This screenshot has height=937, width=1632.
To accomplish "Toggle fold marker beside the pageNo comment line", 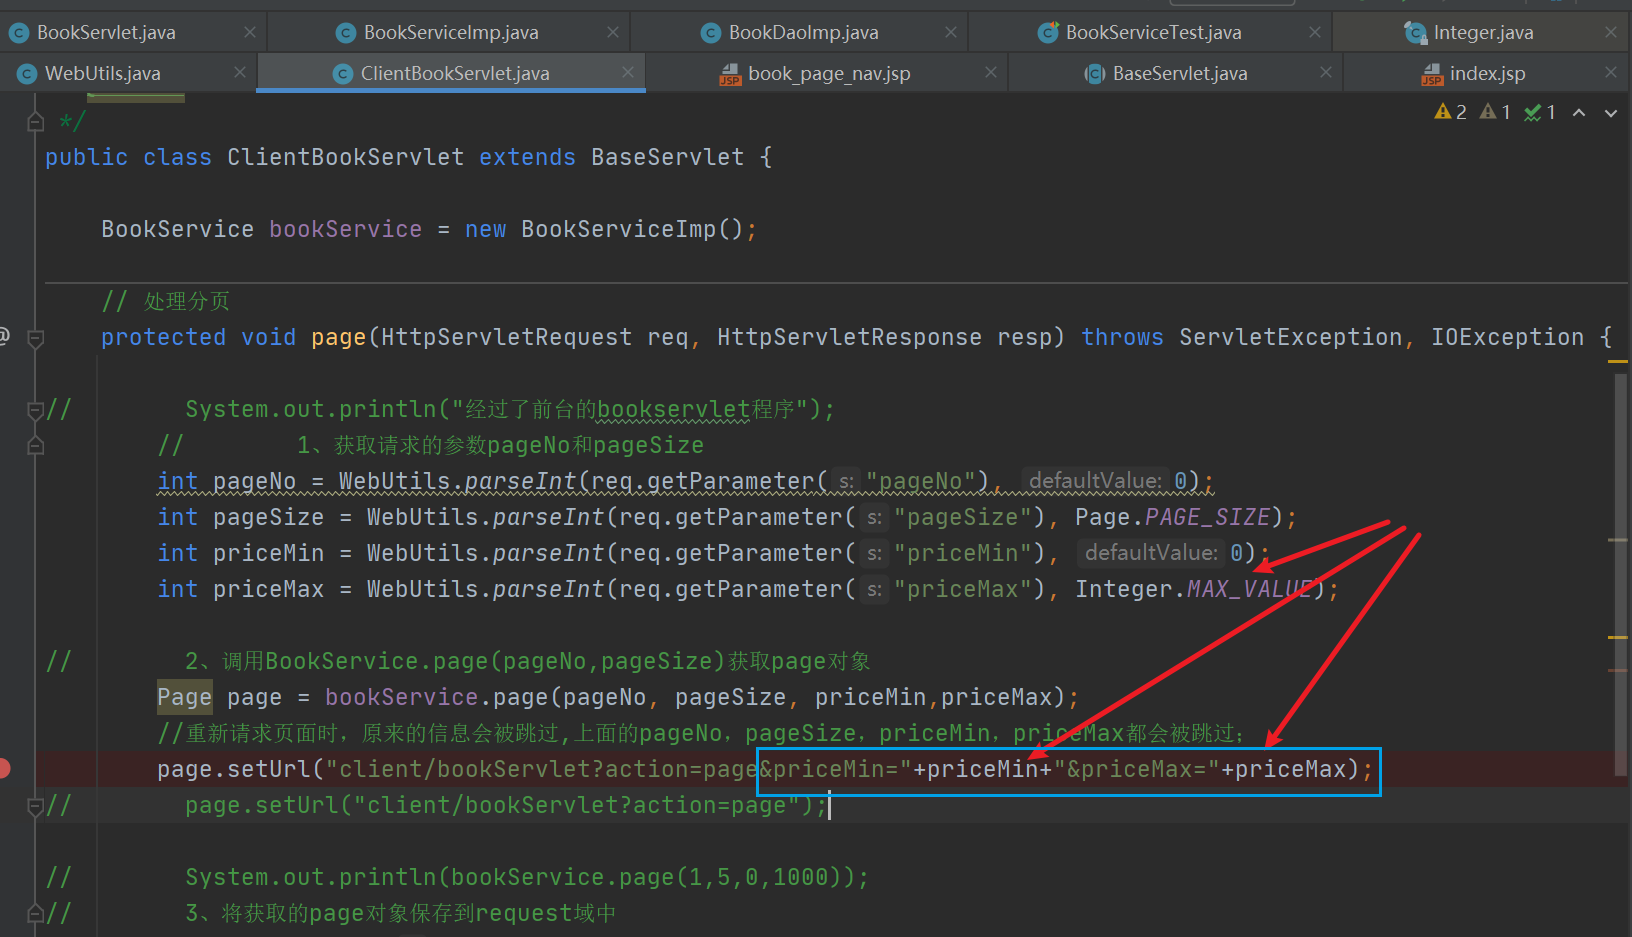I will pyautogui.click(x=35, y=445).
